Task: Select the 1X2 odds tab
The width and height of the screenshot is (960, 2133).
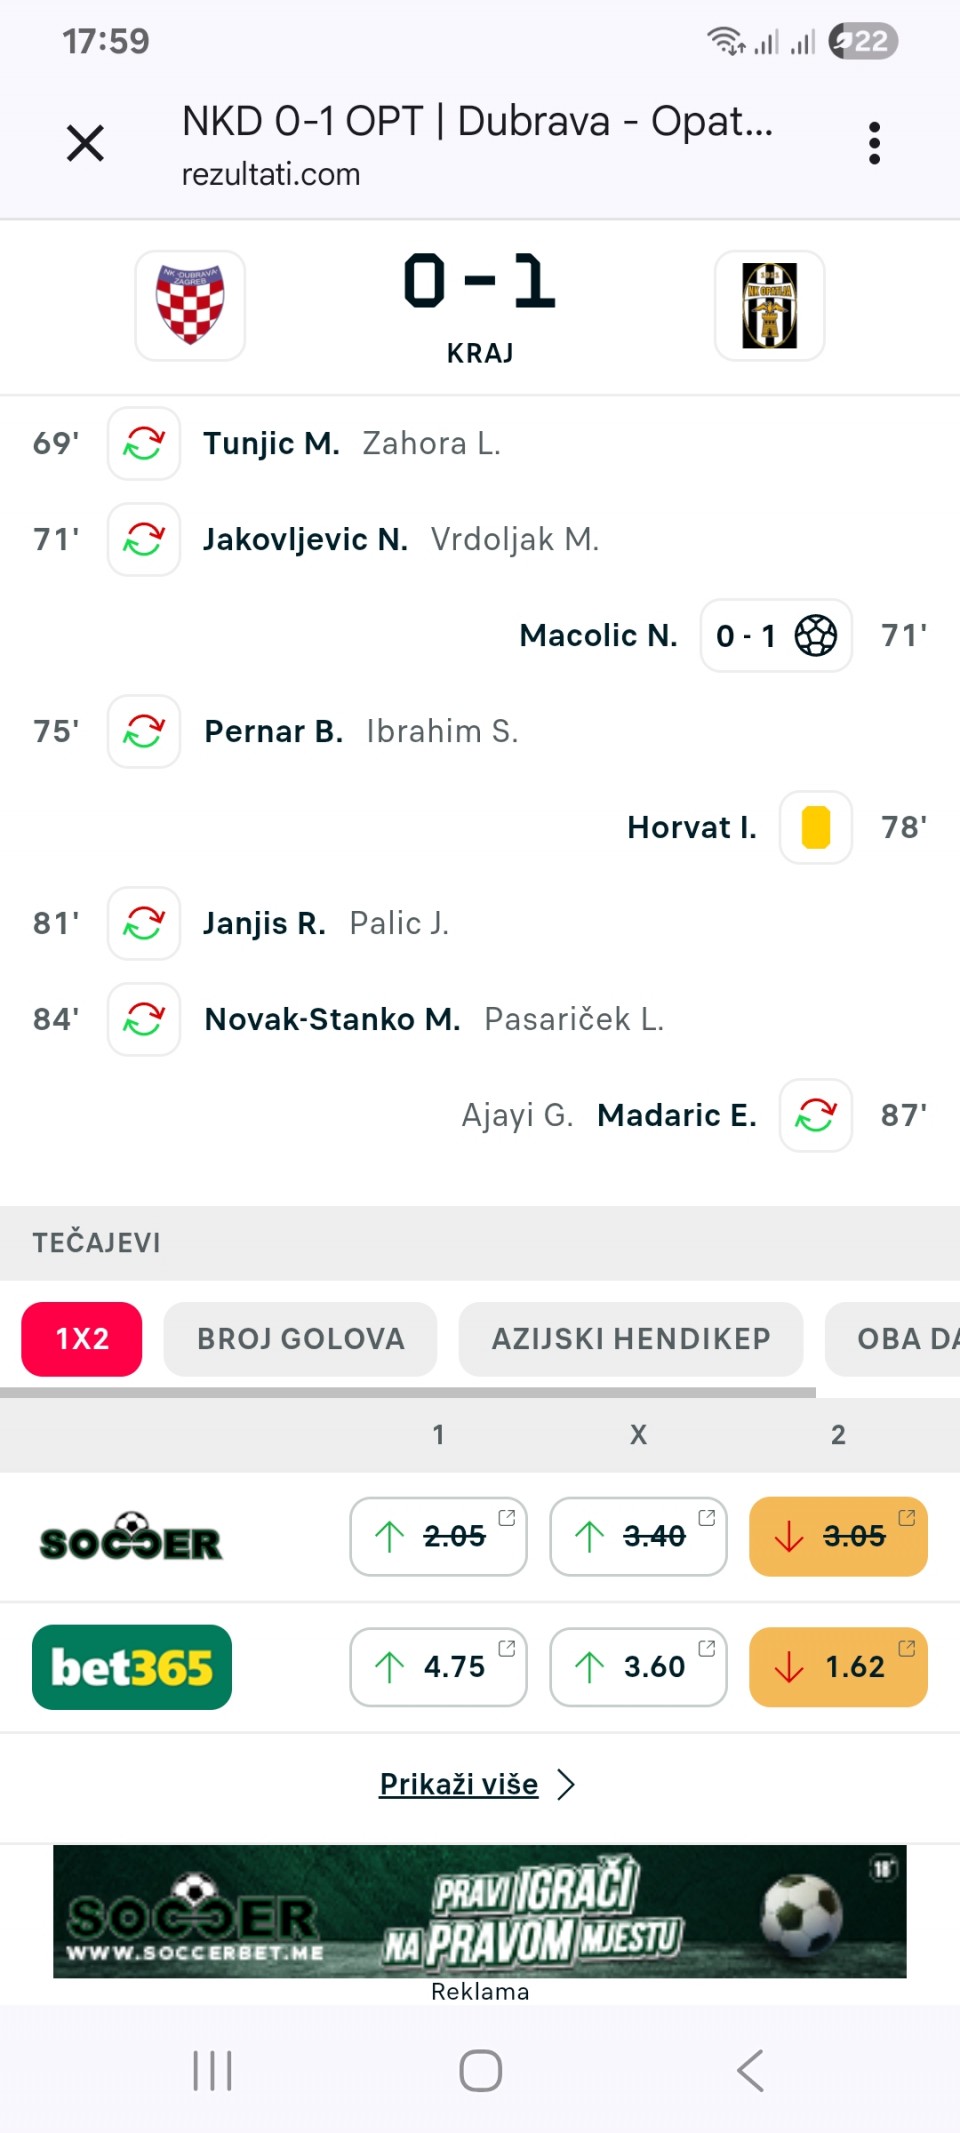Action: pos(82,1339)
